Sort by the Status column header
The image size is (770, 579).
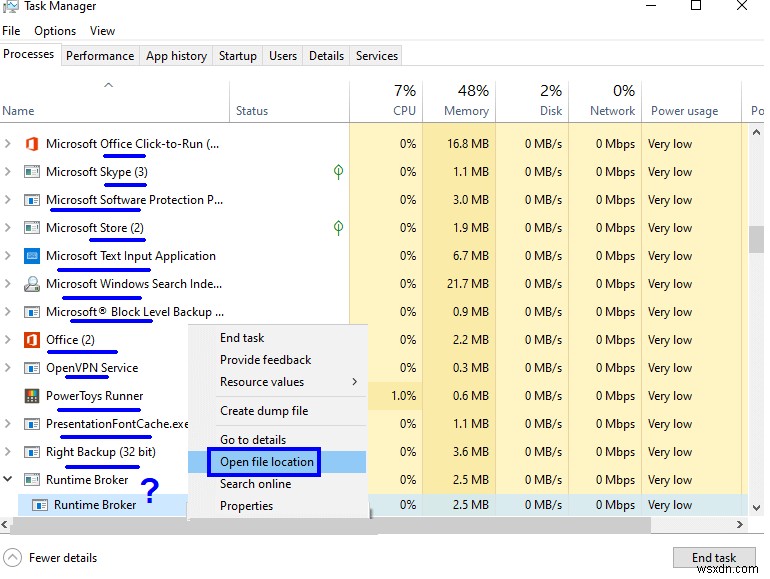point(289,102)
